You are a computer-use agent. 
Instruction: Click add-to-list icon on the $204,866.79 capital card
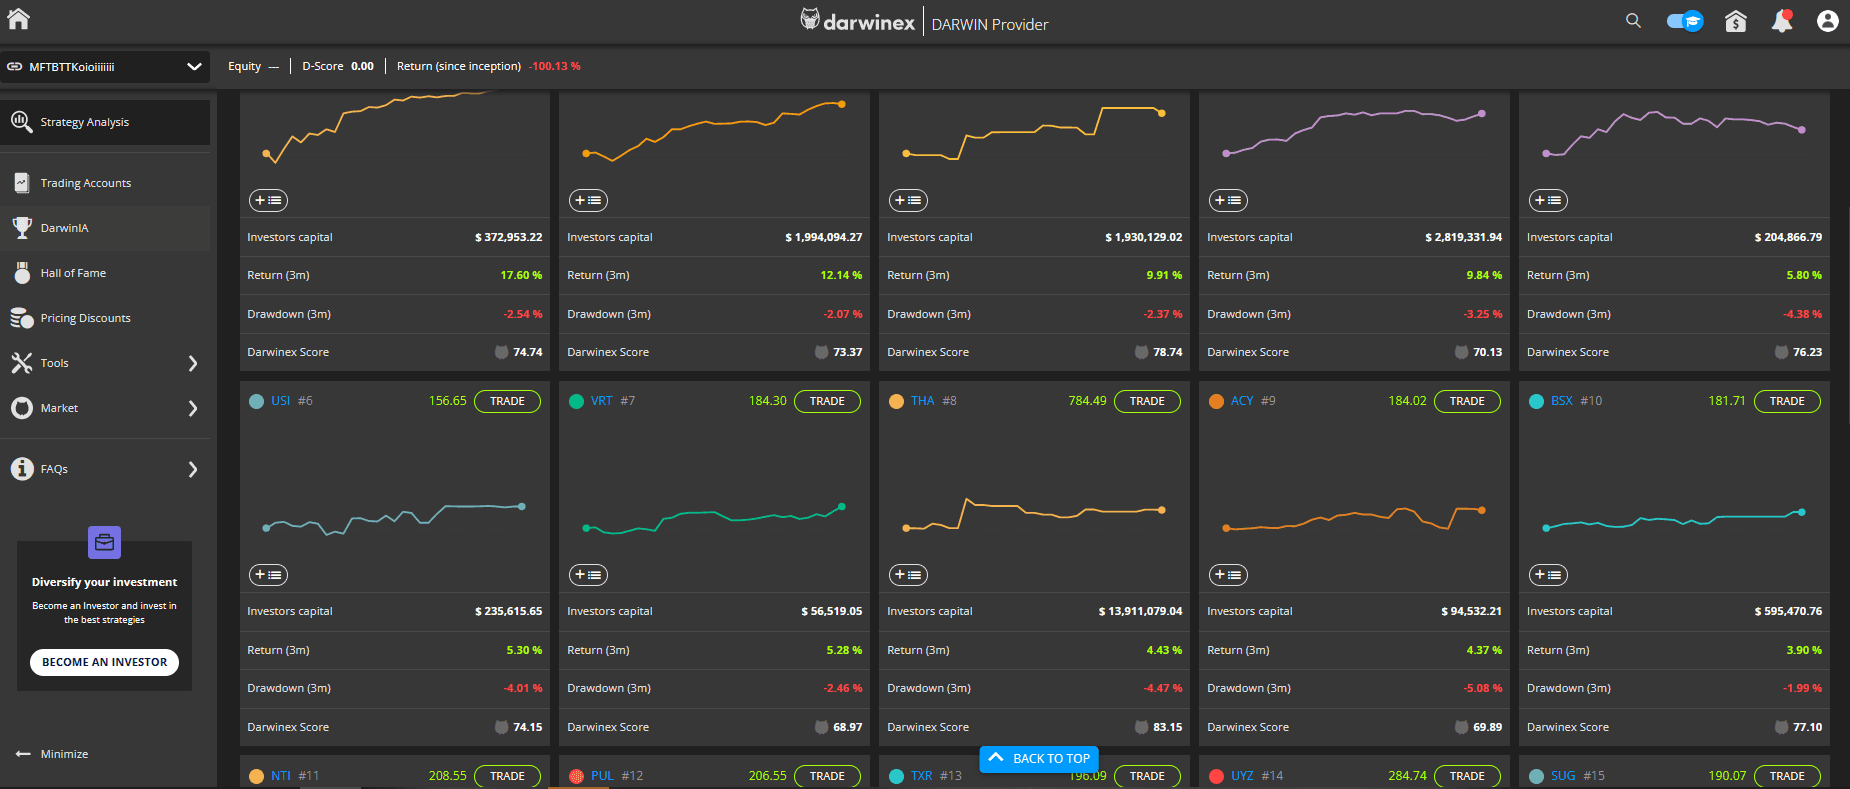tap(1548, 201)
